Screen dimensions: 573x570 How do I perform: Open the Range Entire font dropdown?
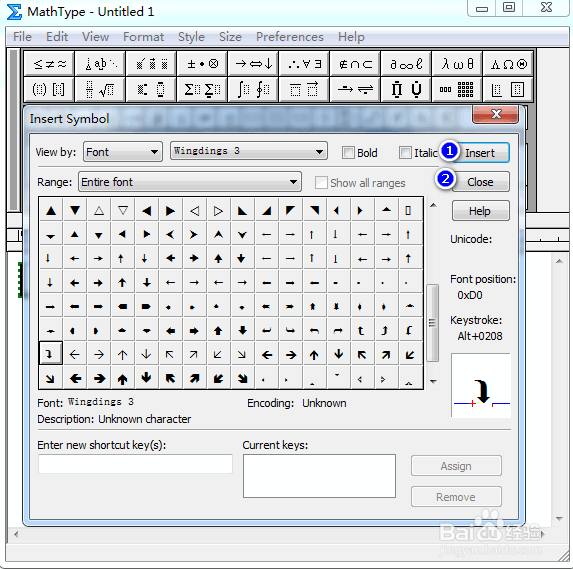pos(190,182)
